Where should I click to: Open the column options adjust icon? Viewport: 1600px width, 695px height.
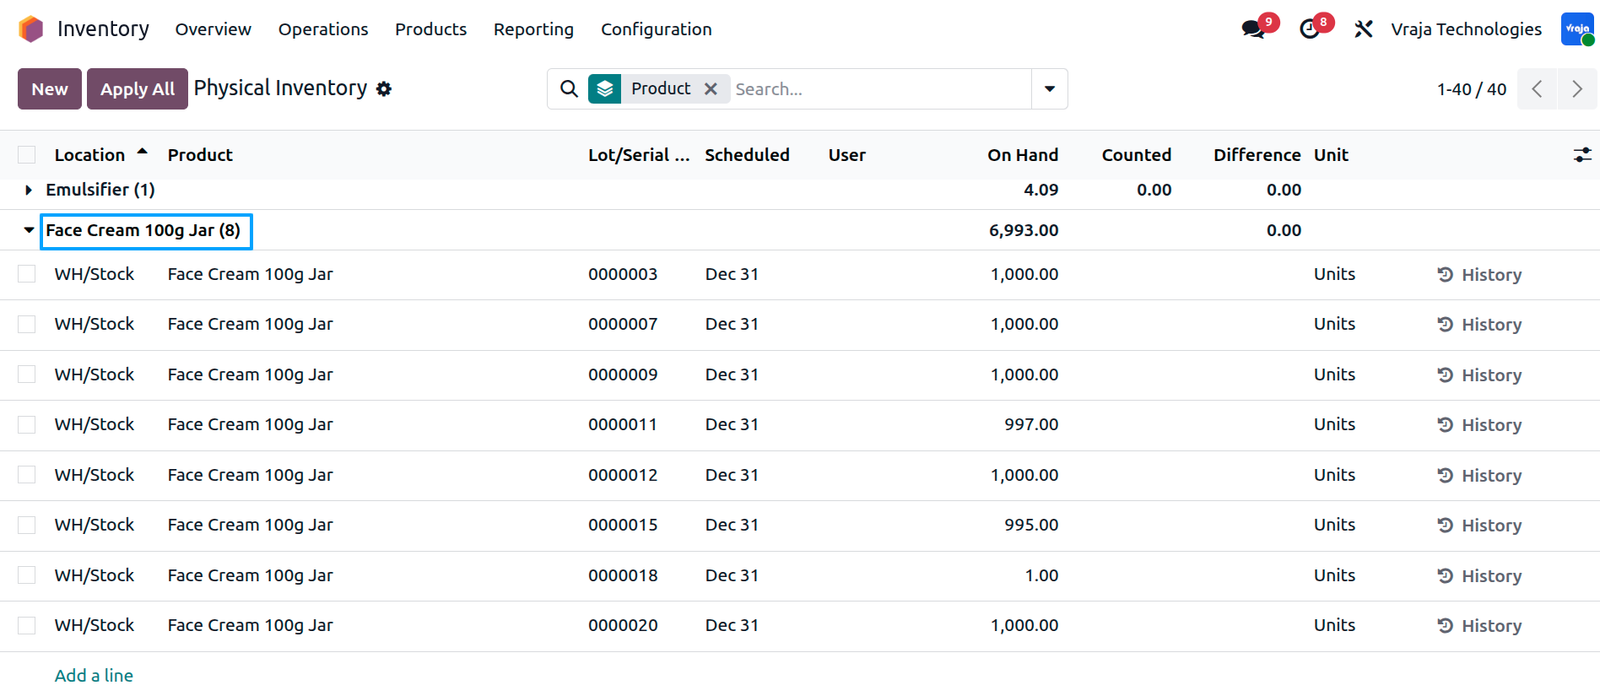point(1582,155)
